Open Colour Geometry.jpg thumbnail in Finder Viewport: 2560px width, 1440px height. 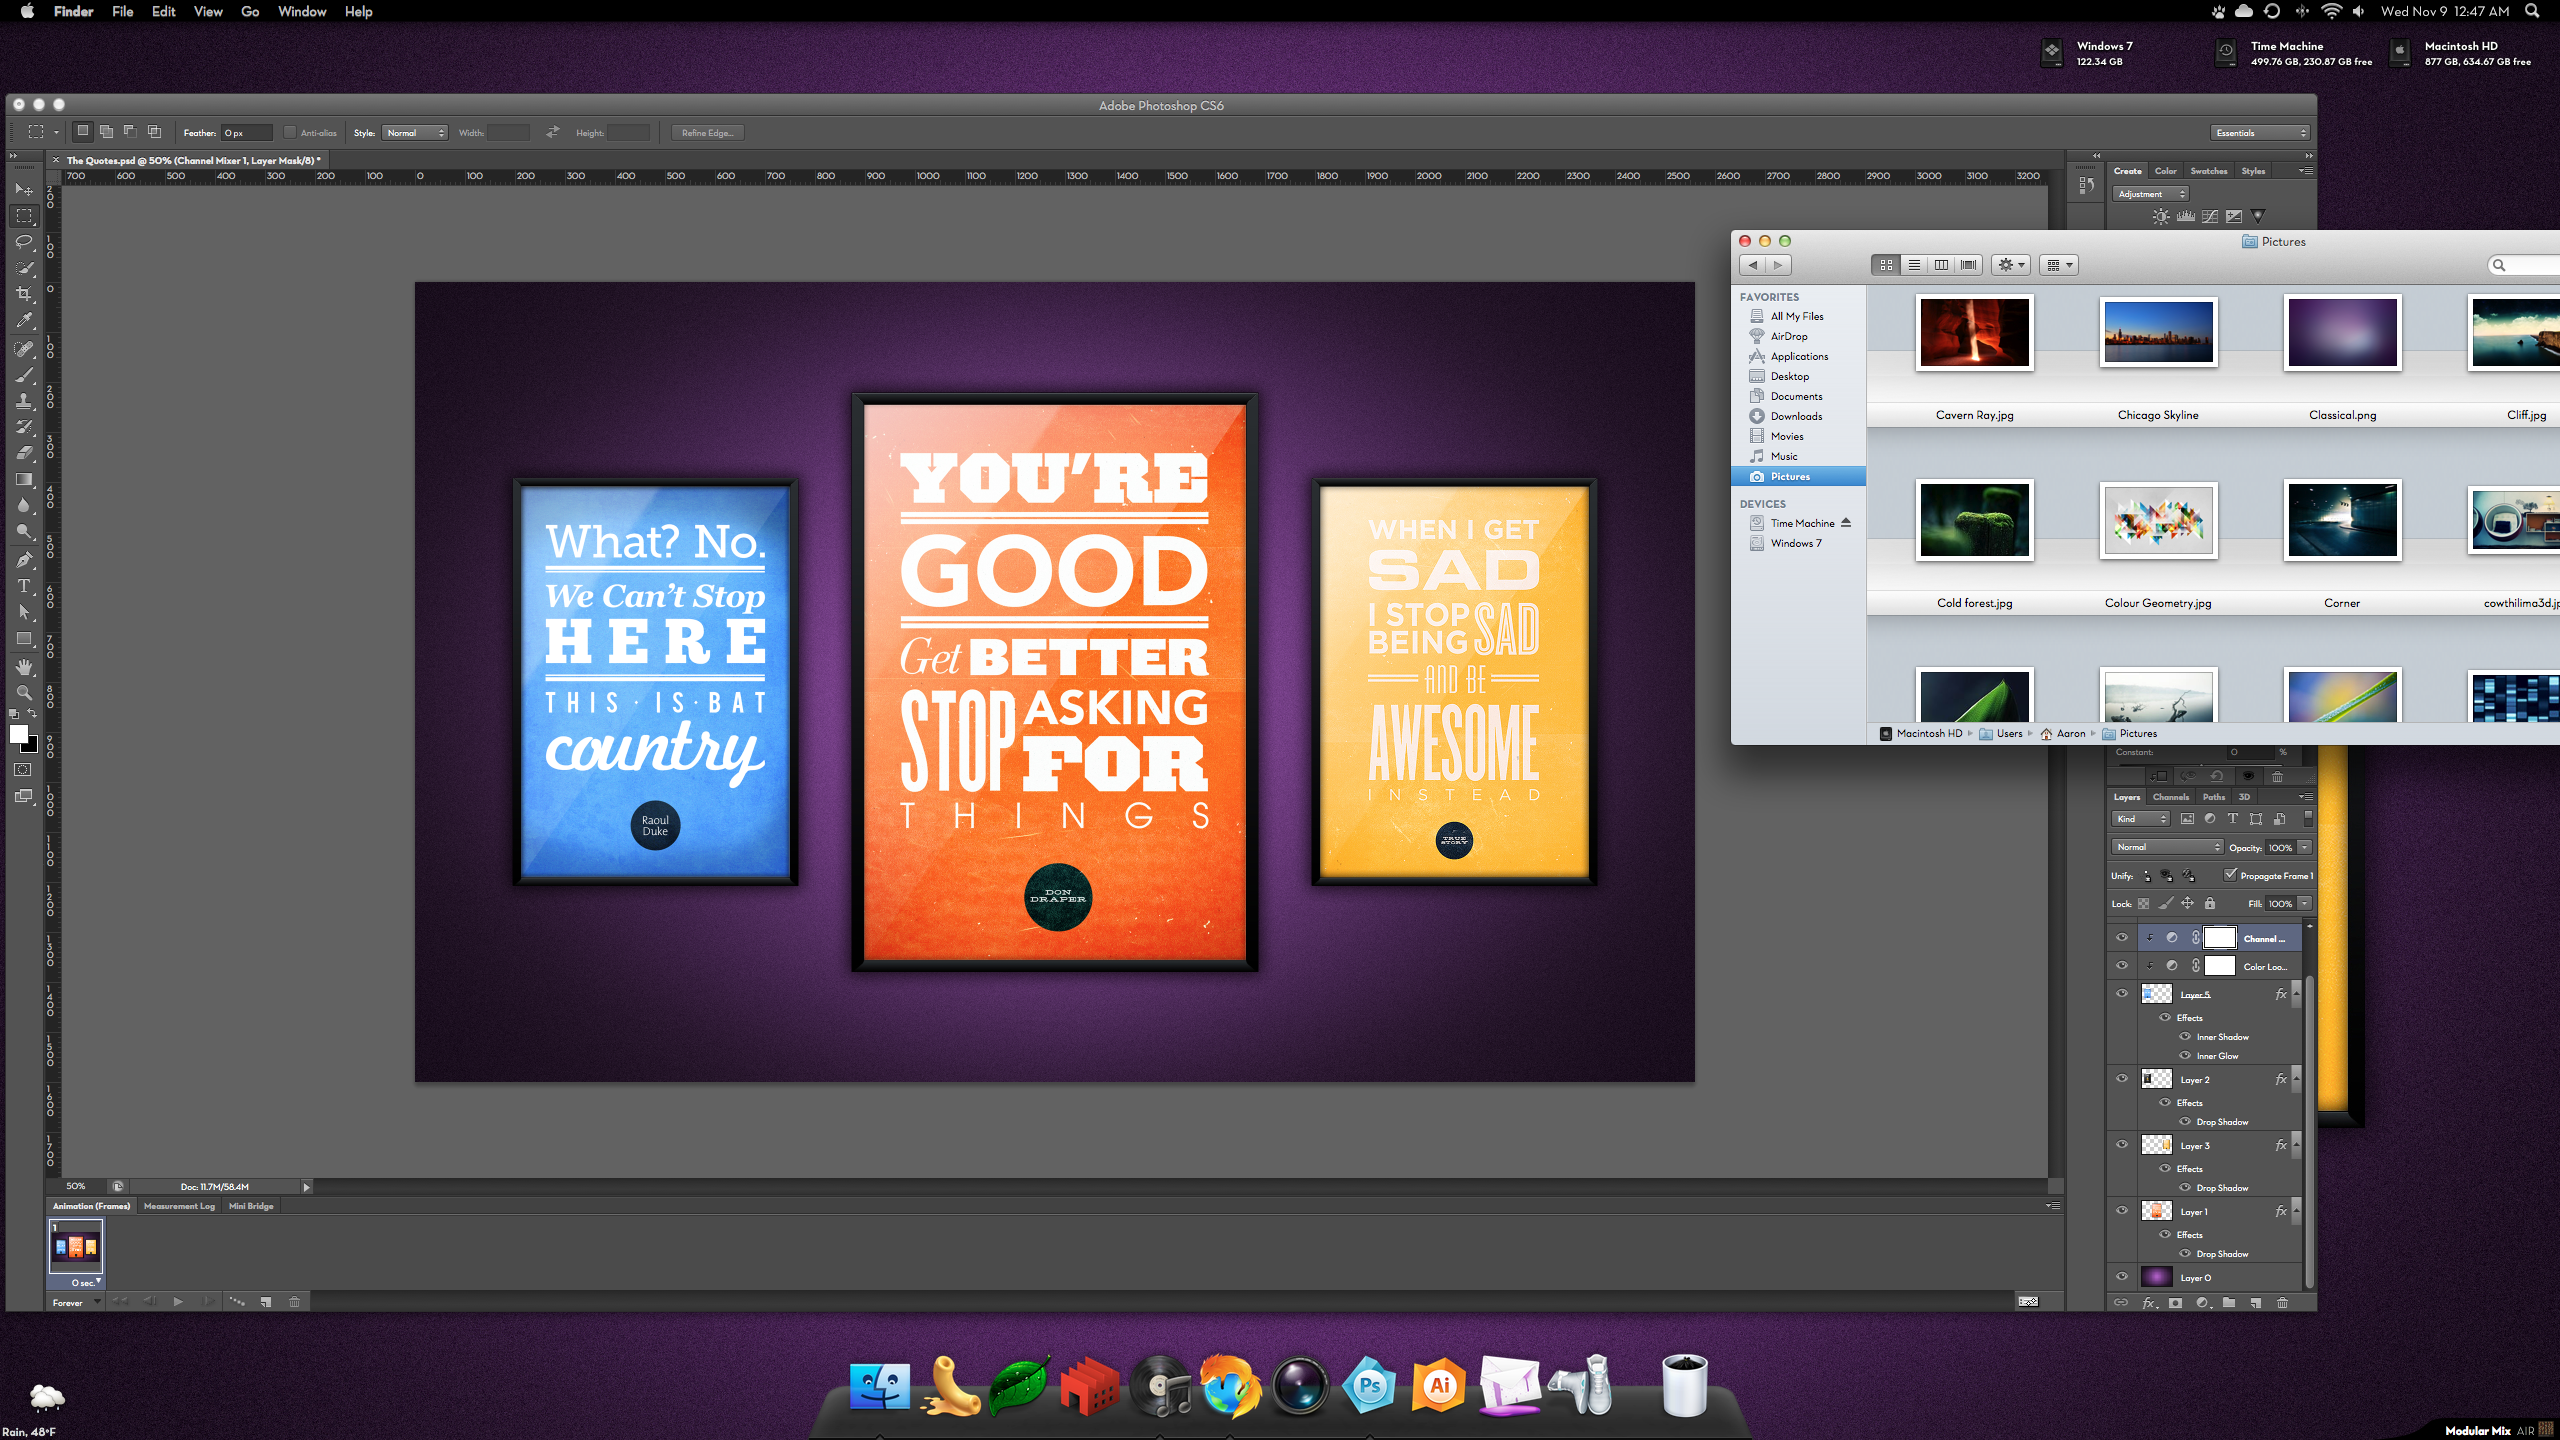[x=2158, y=520]
